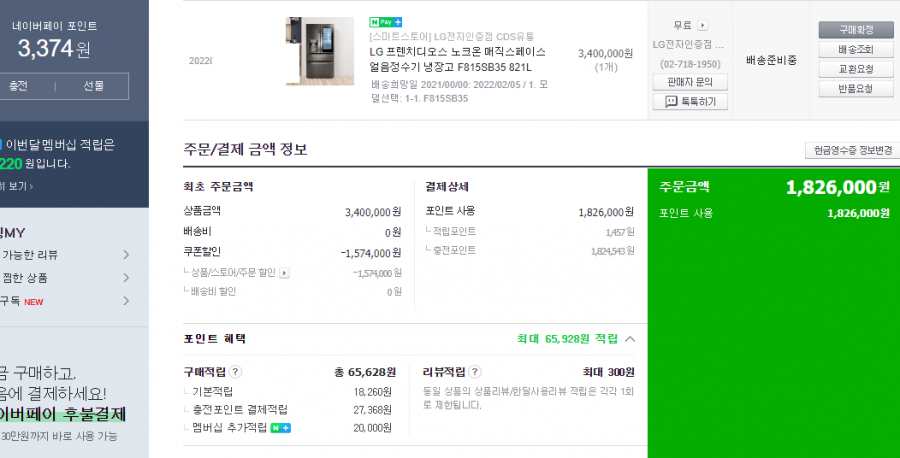Select the 선물 option under Naver Pay points
The width and height of the screenshot is (900, 458).
[94, 86]
